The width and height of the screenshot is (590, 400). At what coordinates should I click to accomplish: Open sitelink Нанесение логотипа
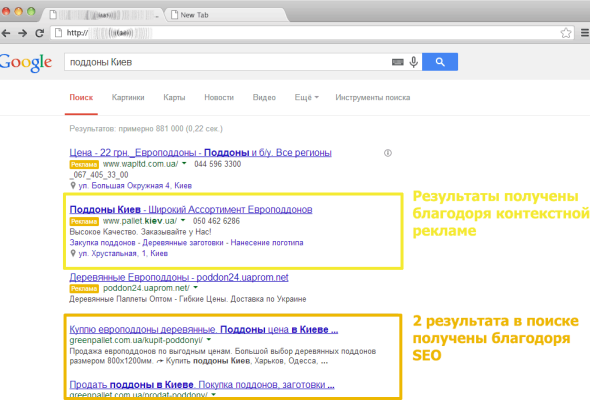(267, 243)
